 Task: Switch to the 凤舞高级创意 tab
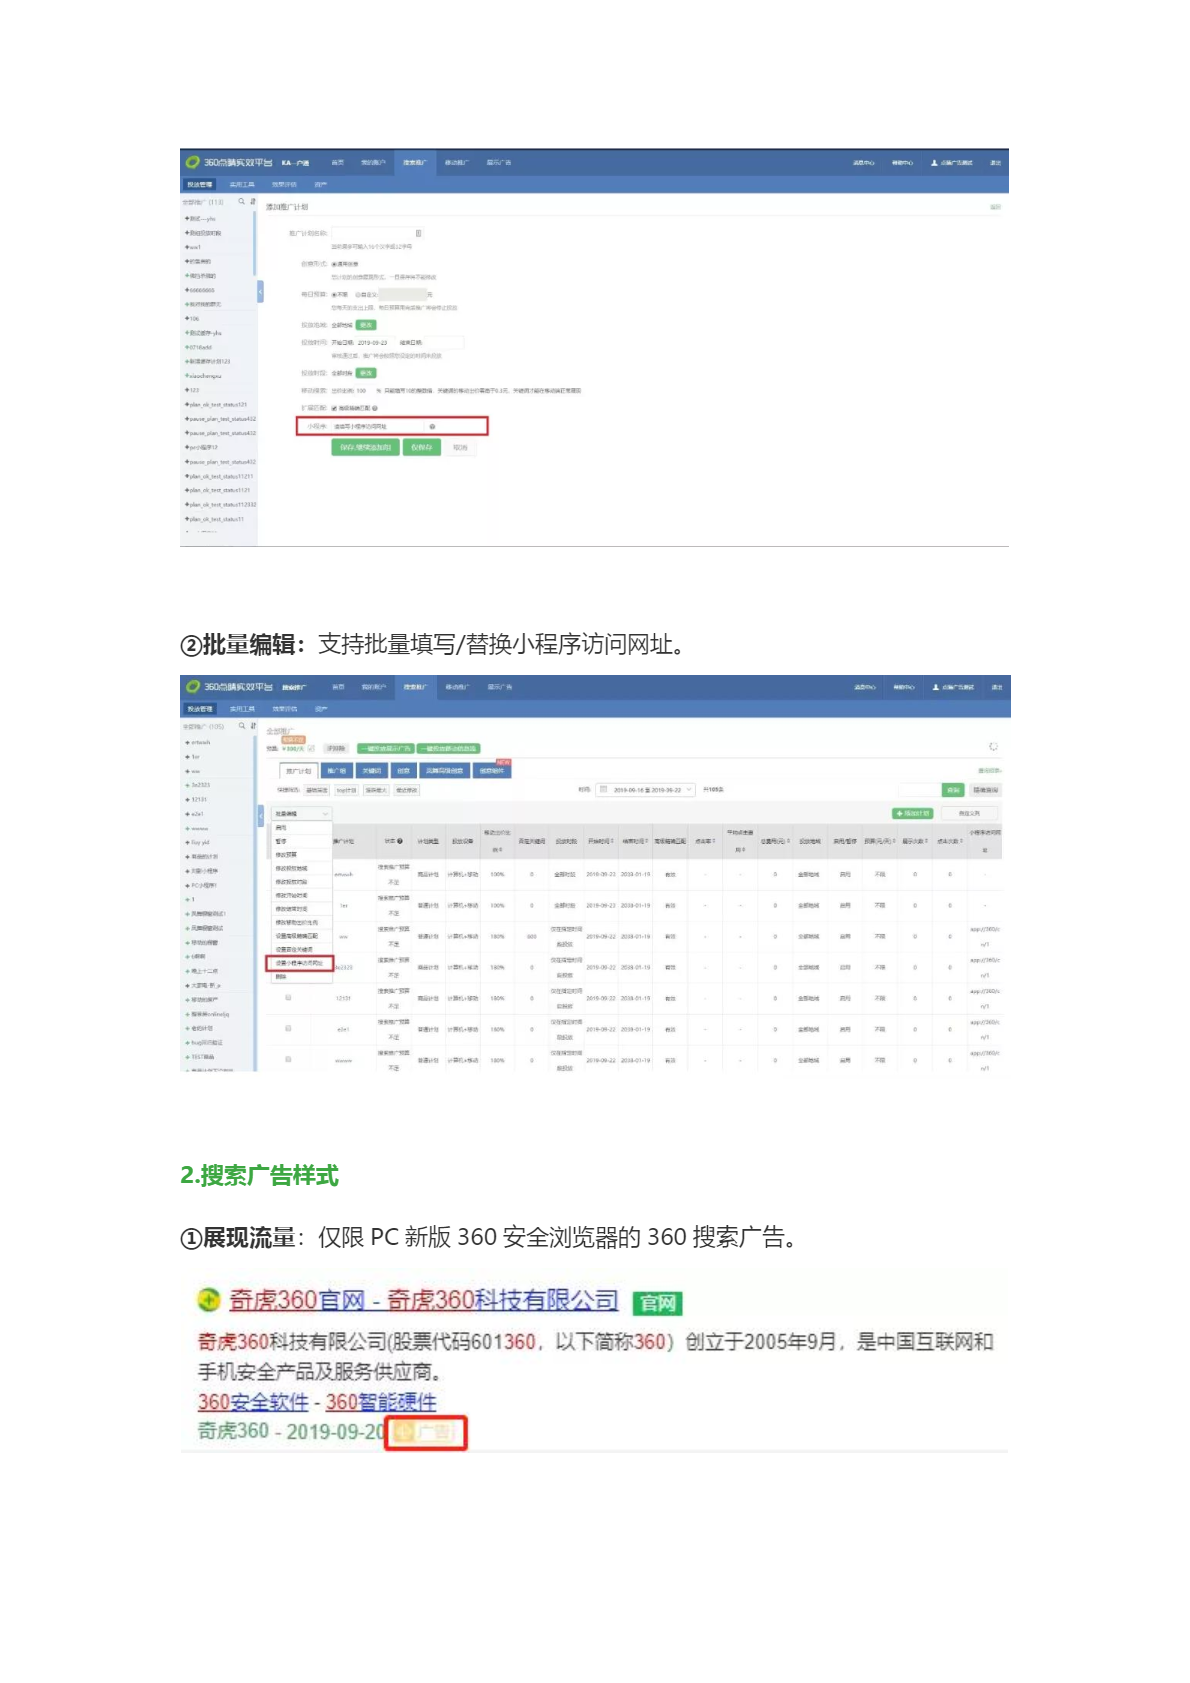445,771
